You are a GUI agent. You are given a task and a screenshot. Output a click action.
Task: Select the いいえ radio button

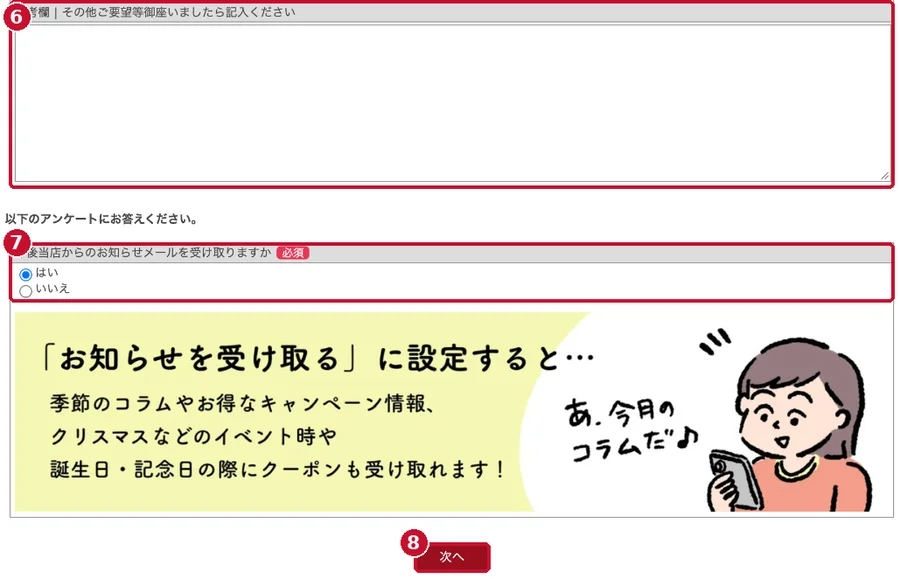[26, 291]
